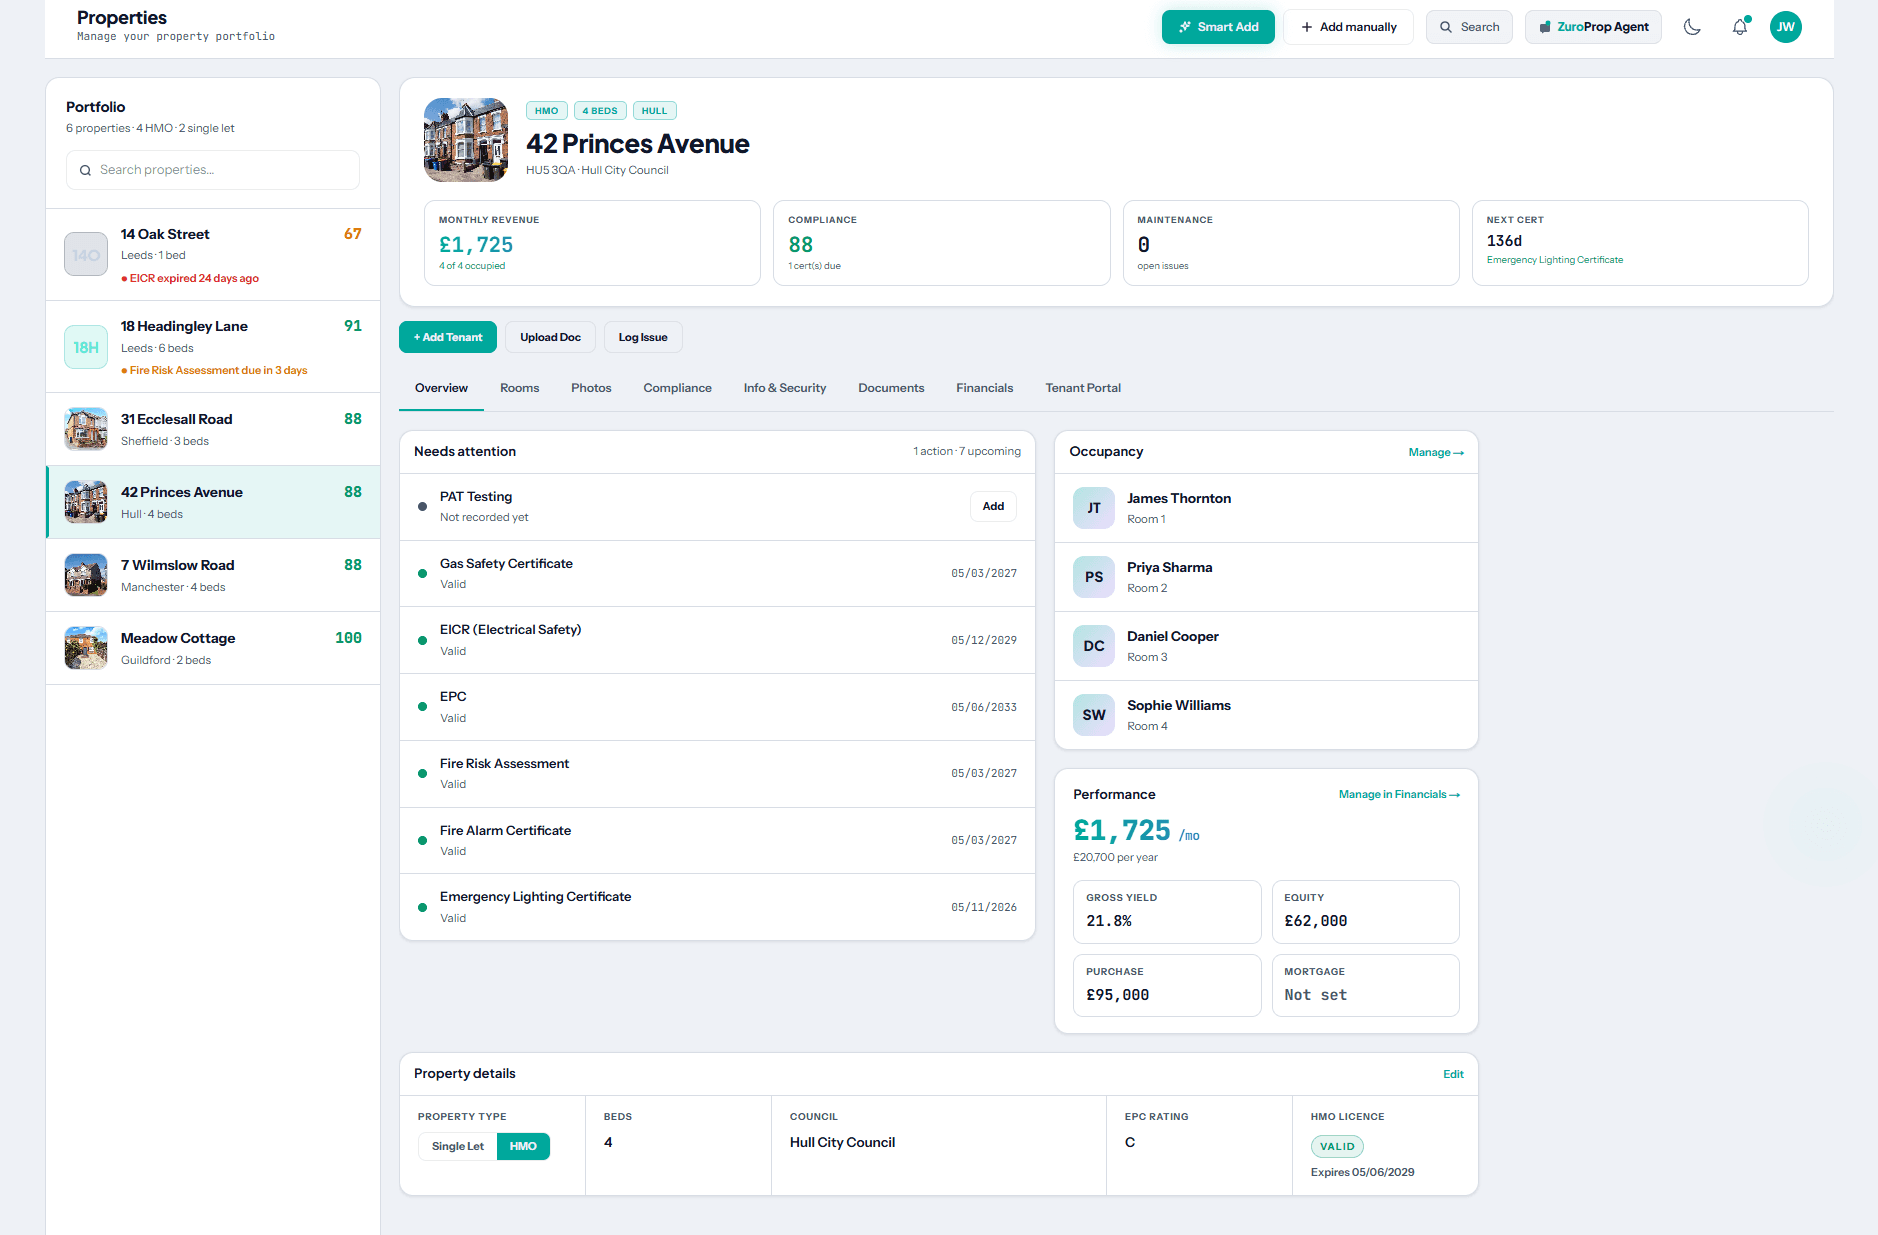Click the Purchase £95,000 tile

click(1167, 986)
